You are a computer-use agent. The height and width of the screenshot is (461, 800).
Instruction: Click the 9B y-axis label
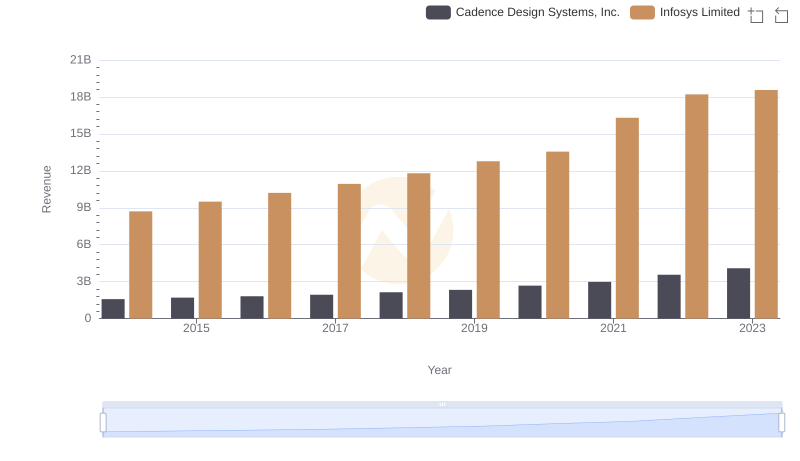[x=84, y=208]
